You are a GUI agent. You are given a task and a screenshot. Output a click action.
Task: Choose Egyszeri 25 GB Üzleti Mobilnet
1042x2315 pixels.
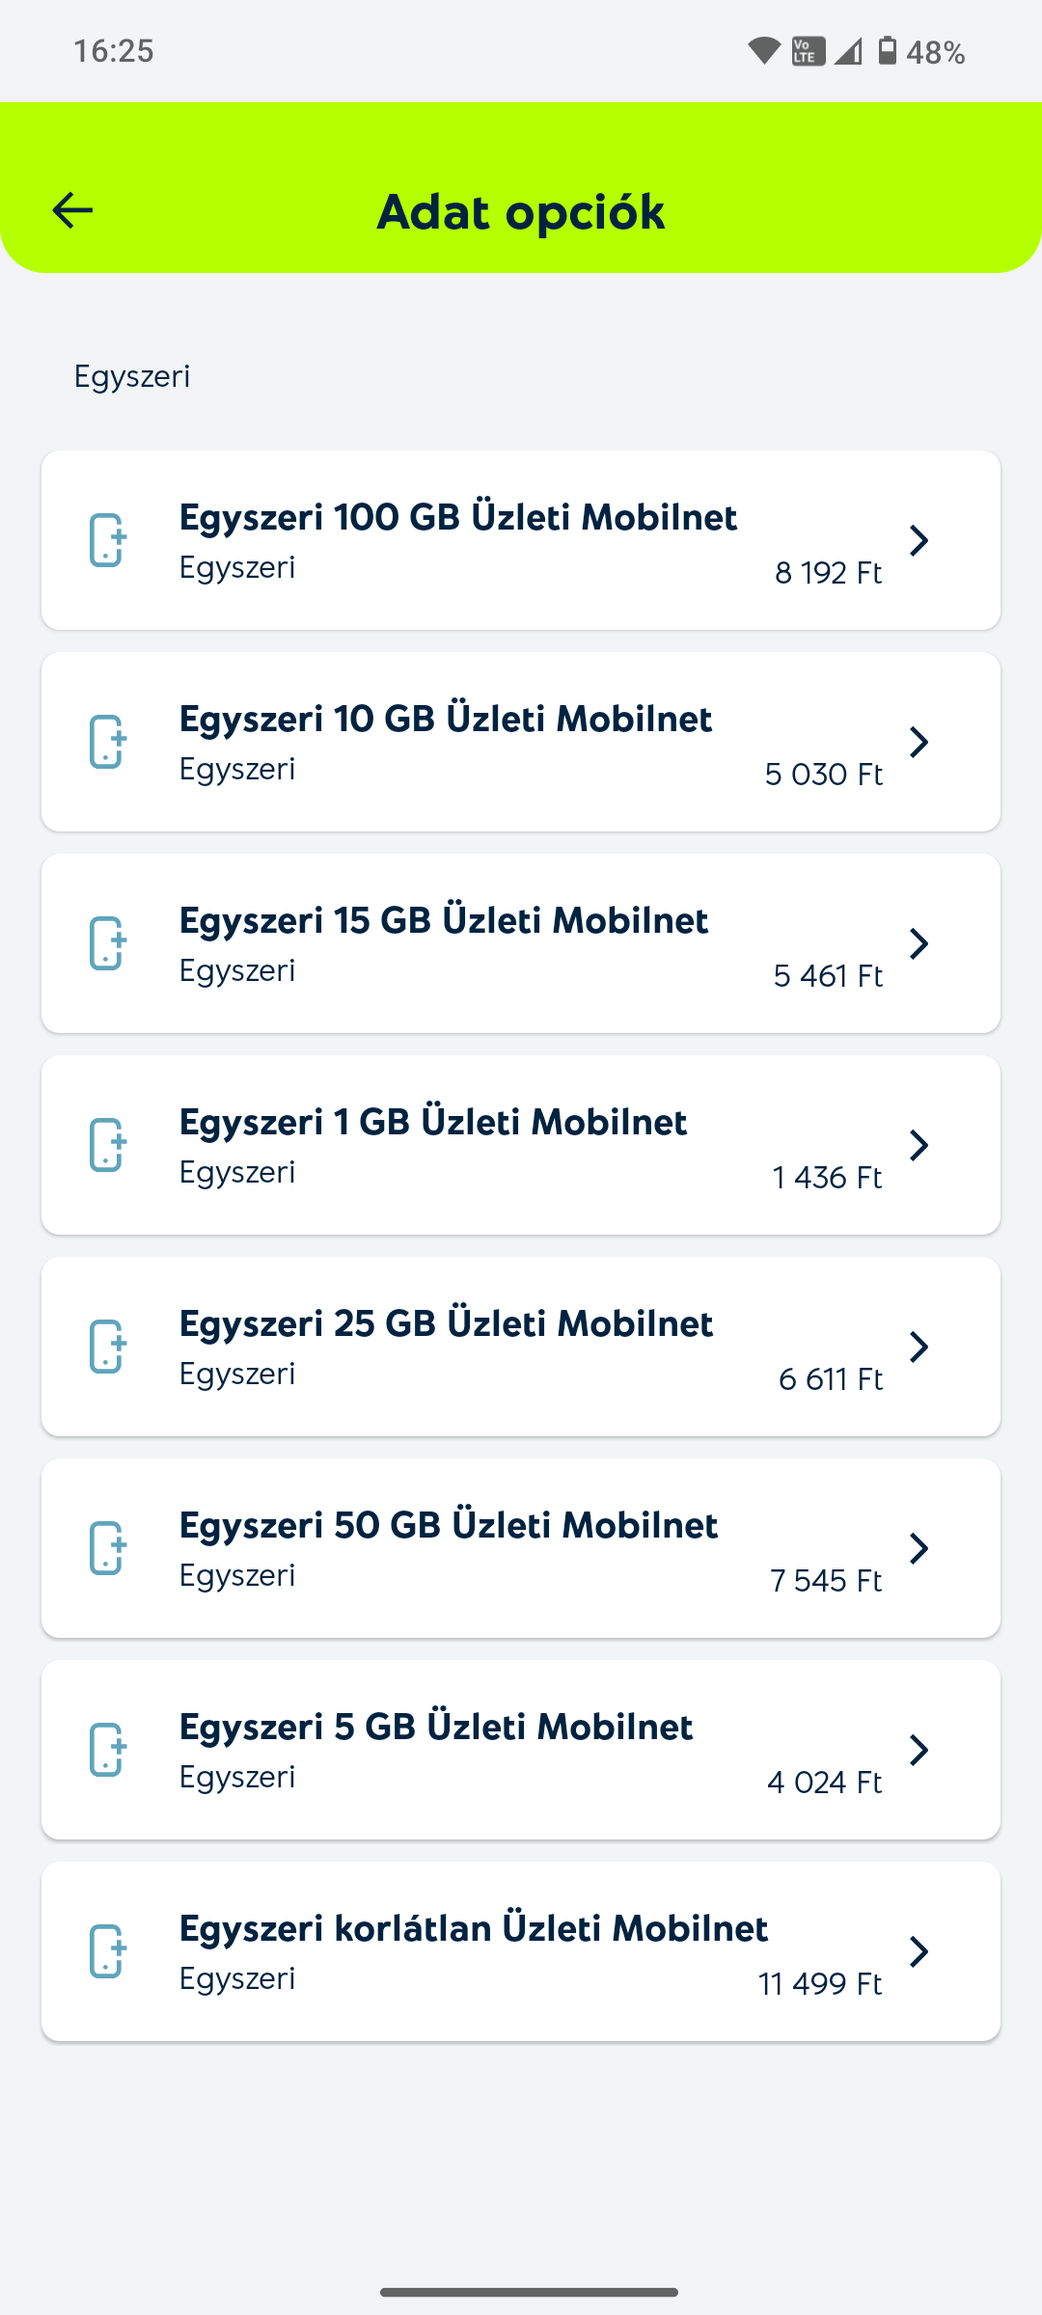pyautogui.click(x=446, y=1324)
